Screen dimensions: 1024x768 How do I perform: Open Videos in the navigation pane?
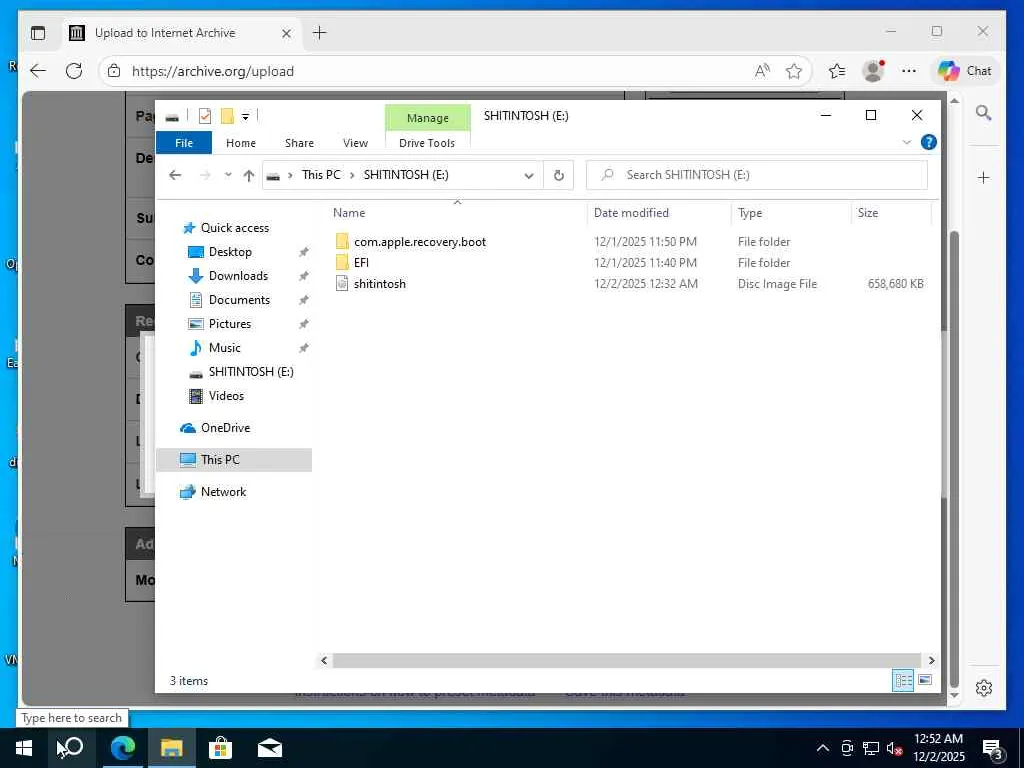coord(226,396)
